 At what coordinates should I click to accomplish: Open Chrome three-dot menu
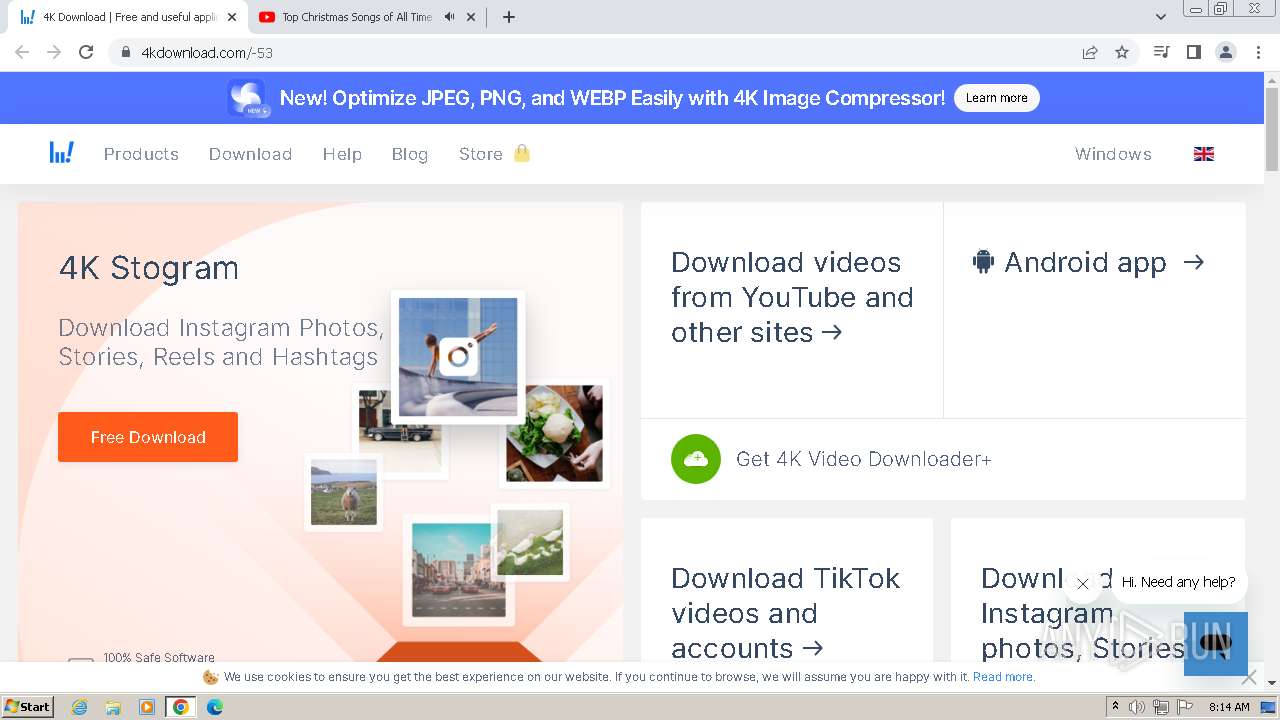1258,52
